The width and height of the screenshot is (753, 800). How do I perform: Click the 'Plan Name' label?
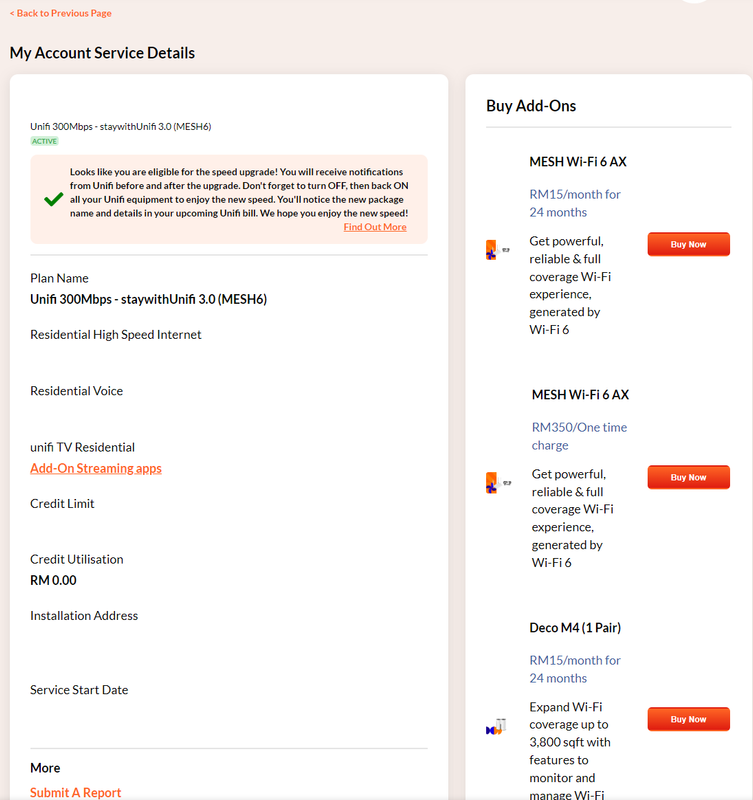click(59, 278)
